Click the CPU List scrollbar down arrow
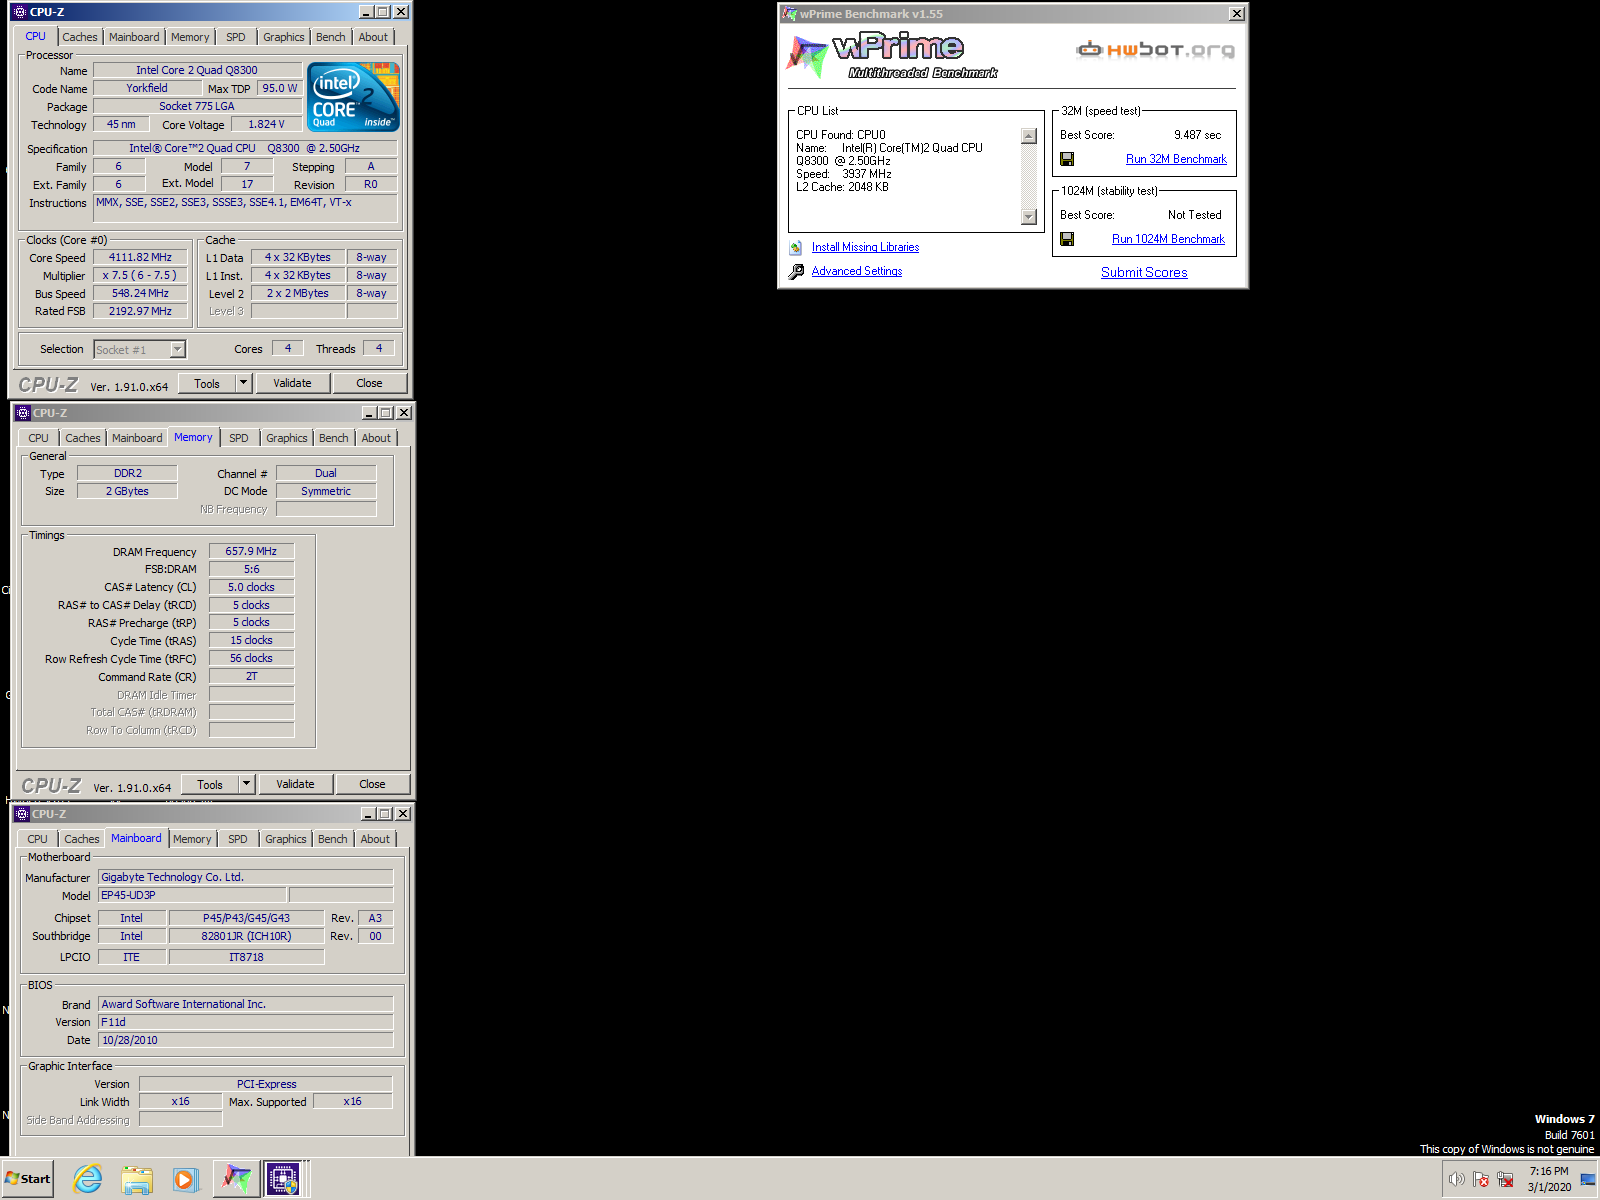Image resolution: width=1600 pixels, height=1200 pixels. pyautogui.click(x=1029, y=217)
